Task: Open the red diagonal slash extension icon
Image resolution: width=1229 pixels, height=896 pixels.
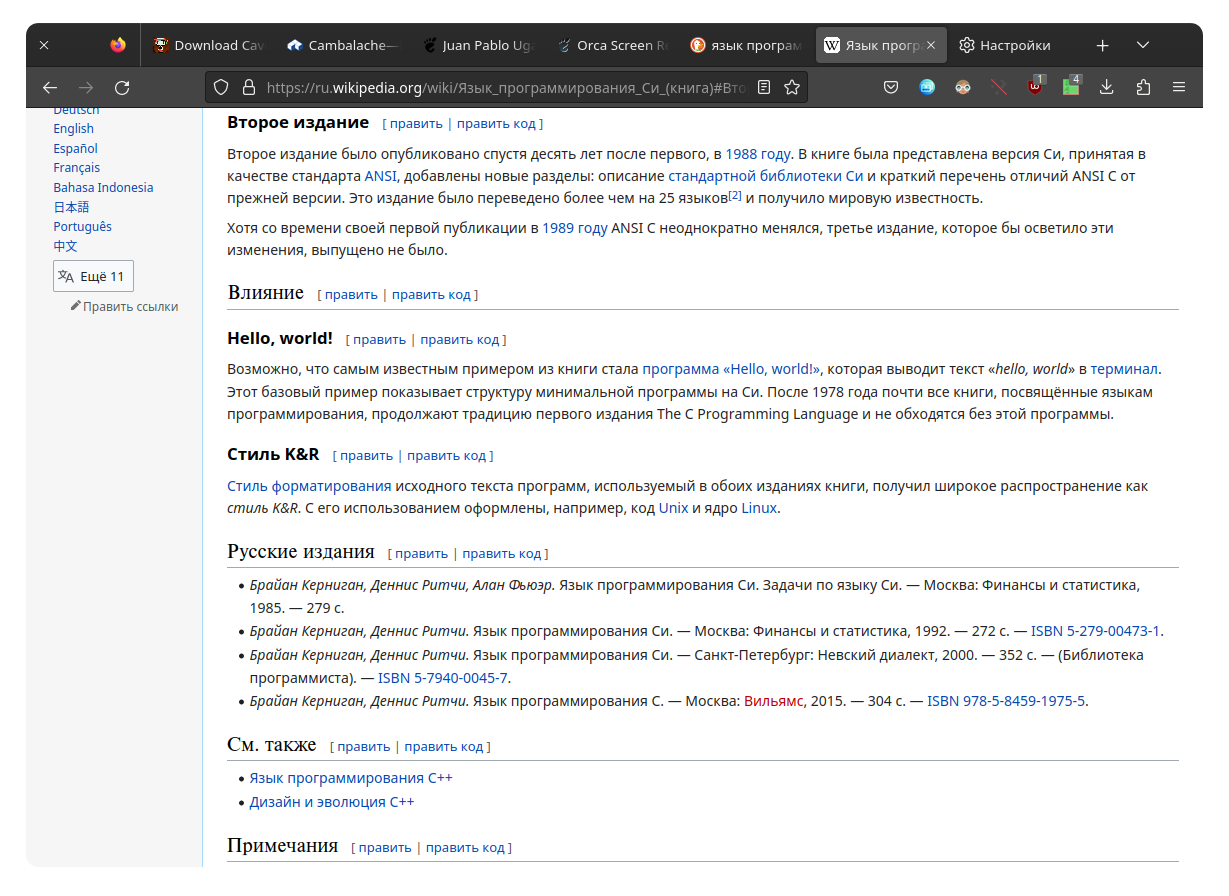Action: pos(999,88)
